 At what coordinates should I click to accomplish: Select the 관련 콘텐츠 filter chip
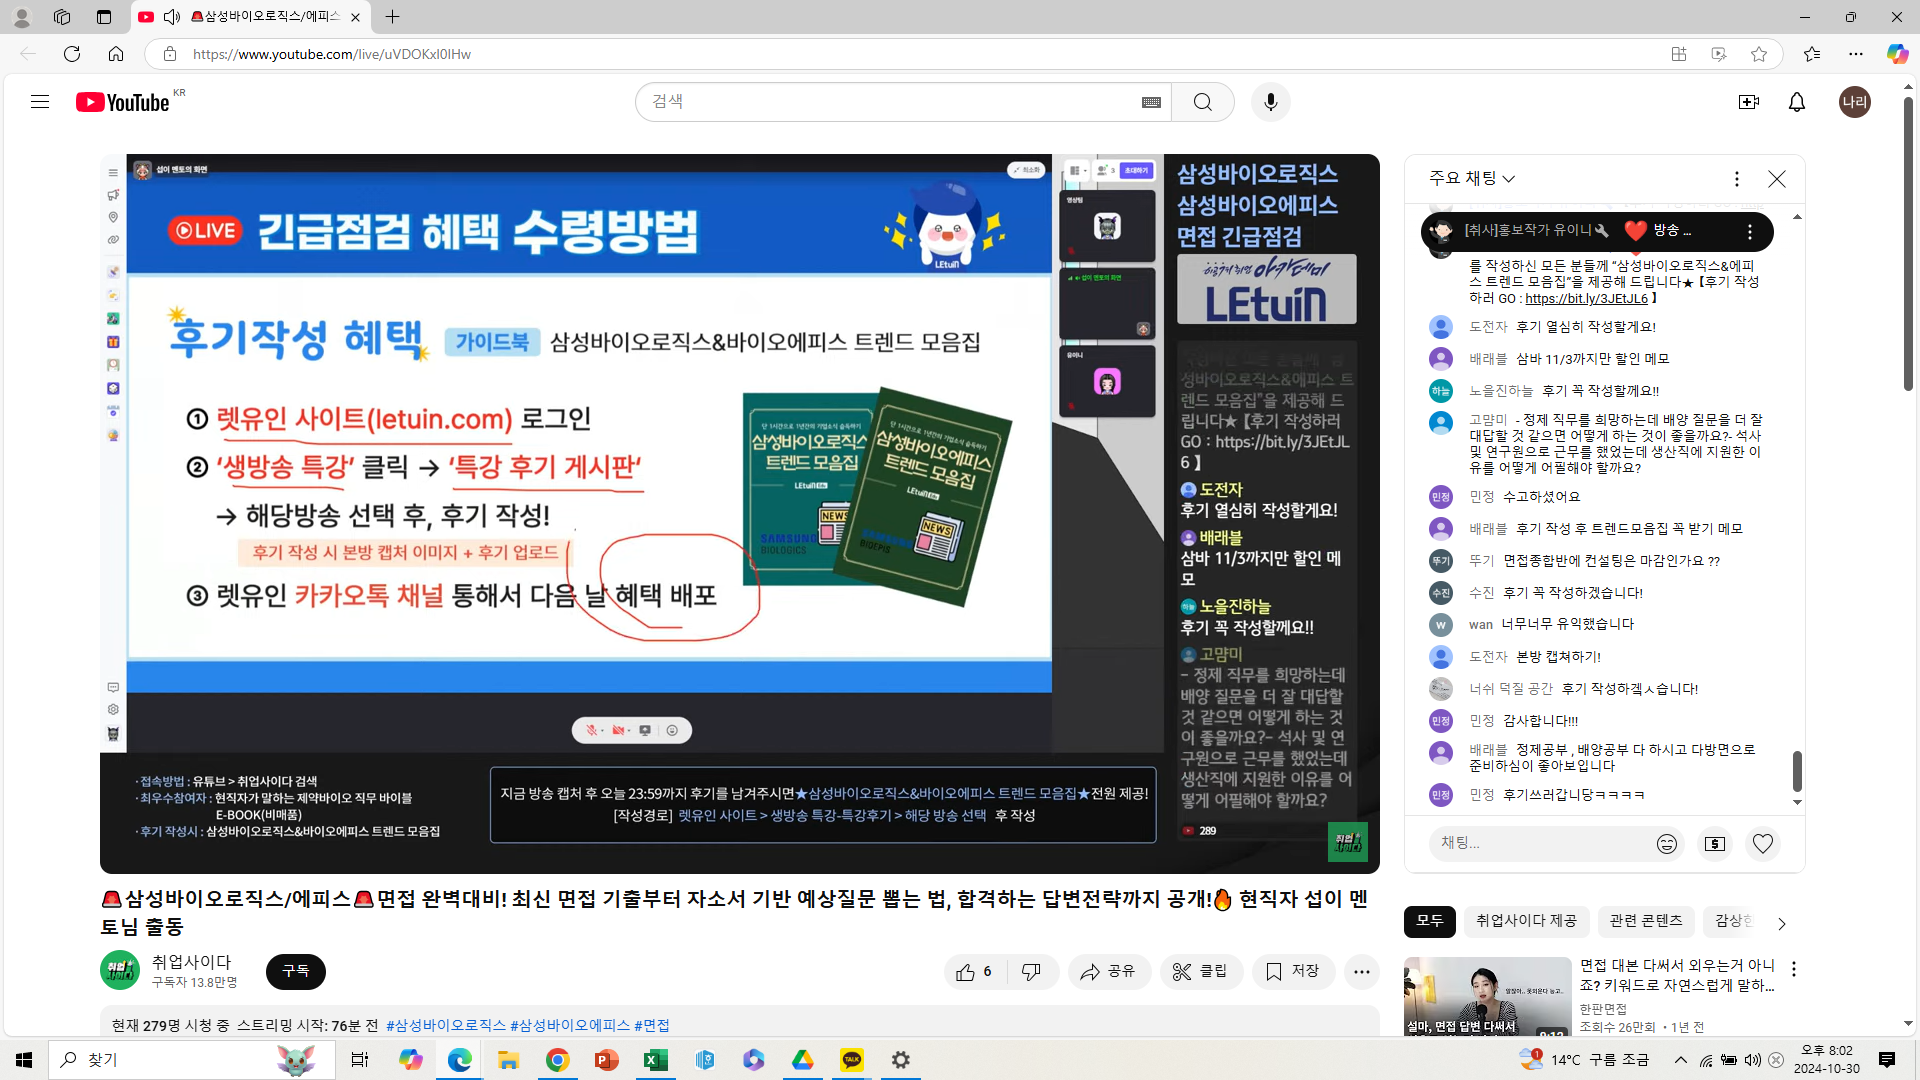point(1645,921)
